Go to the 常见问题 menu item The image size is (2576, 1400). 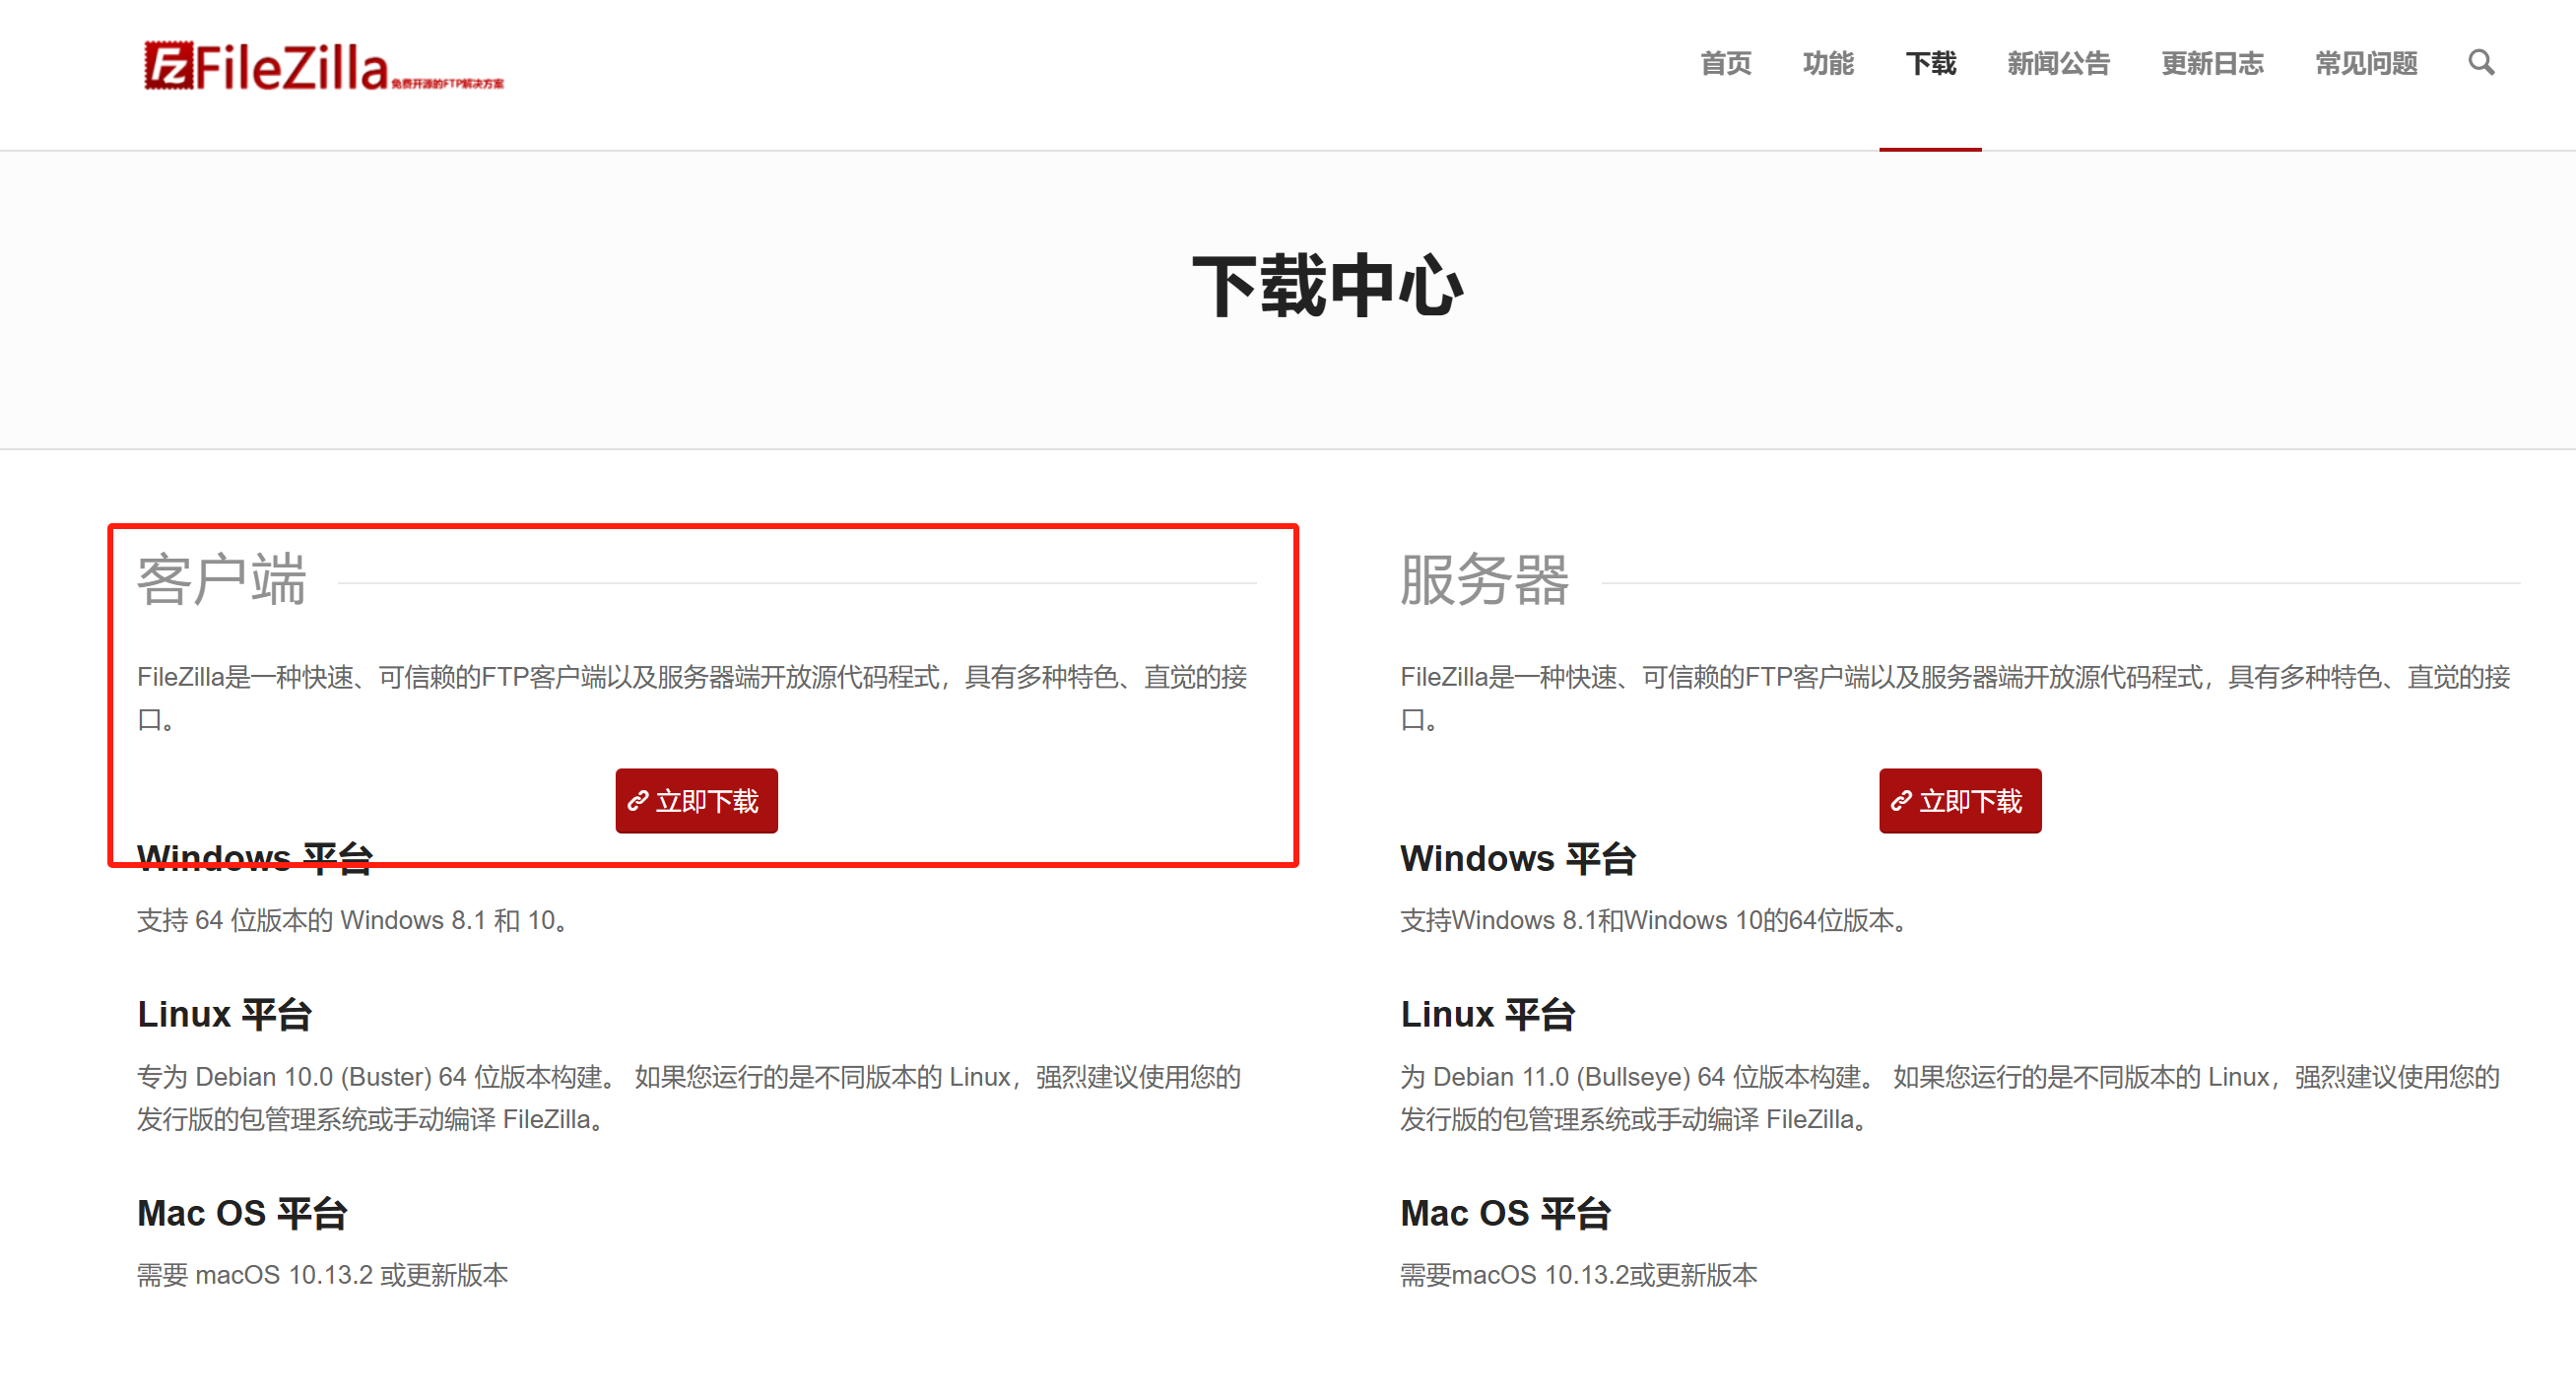2365,64
